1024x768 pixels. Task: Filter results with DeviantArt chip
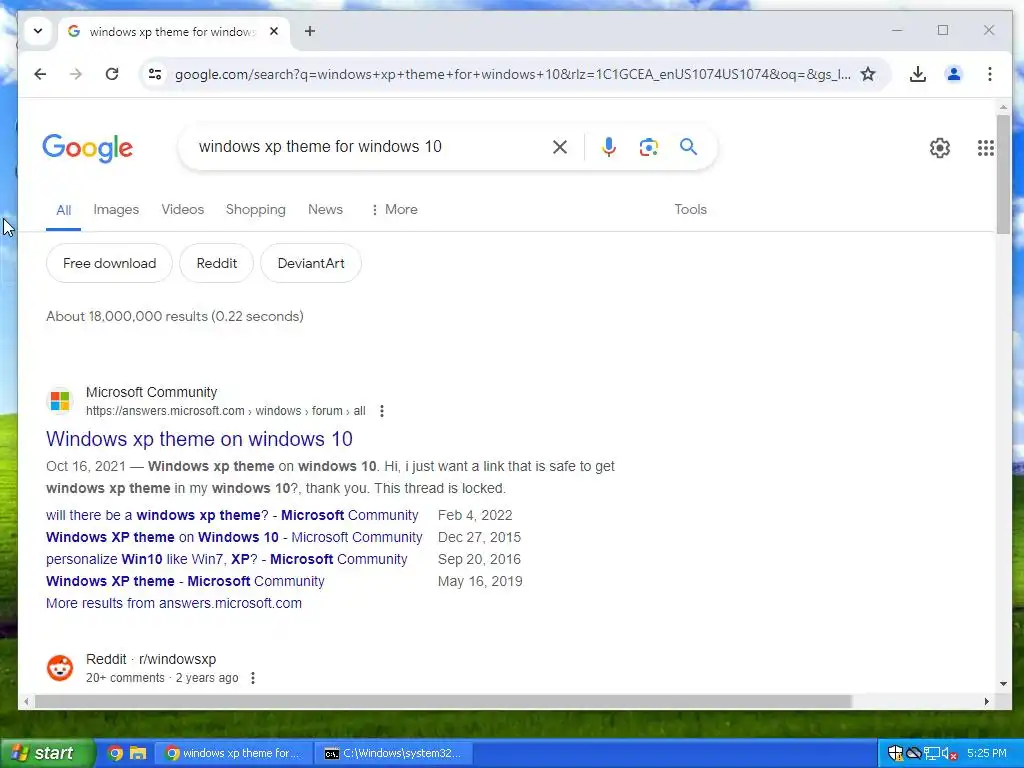[x=311, y=263]
